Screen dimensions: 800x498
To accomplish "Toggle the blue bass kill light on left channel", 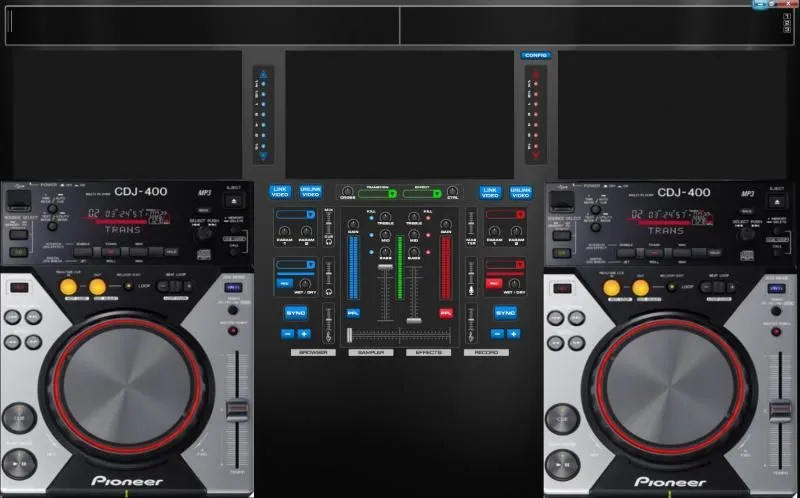I will (x=371, y=252).
